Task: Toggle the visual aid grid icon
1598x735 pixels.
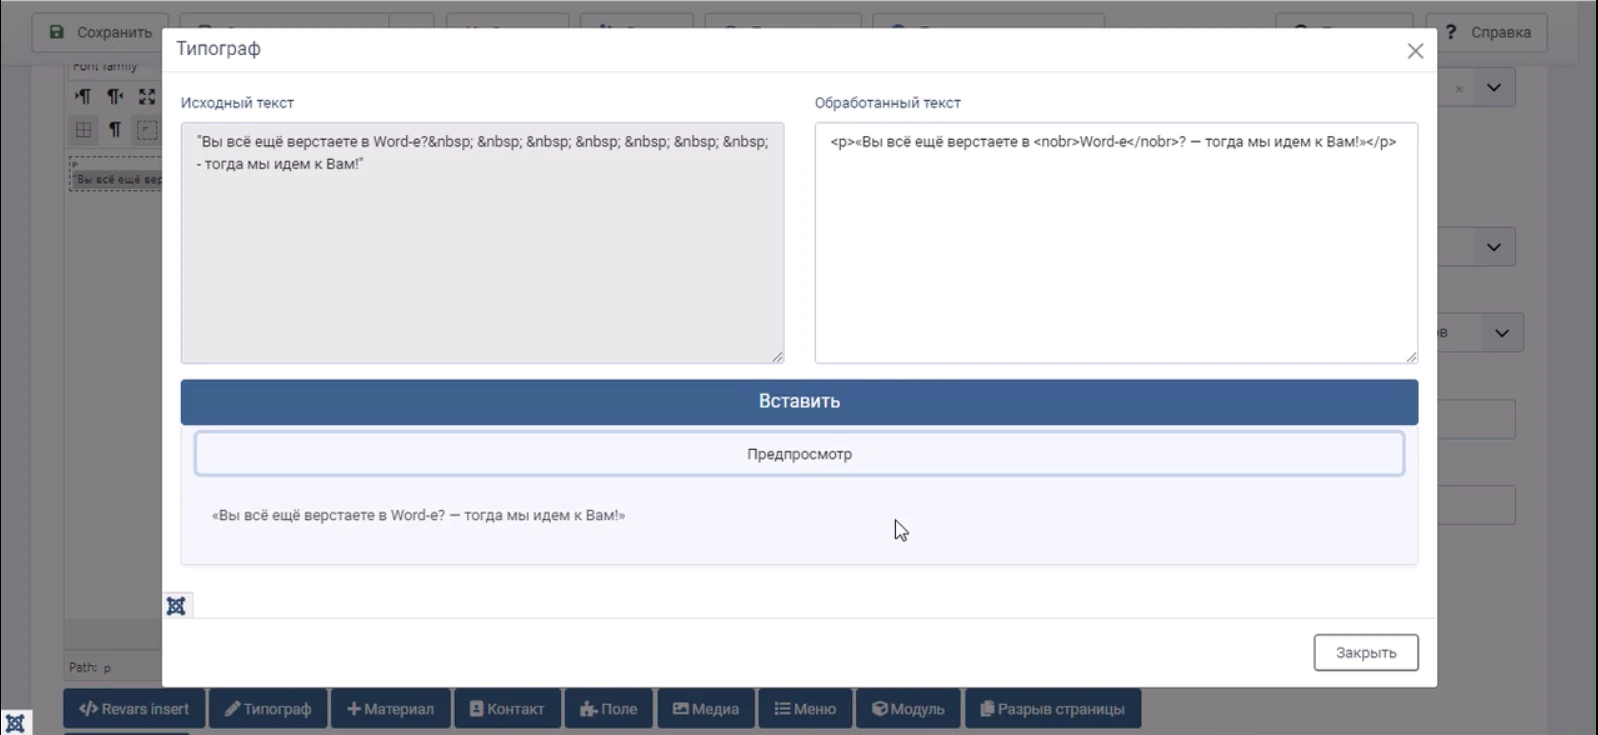Action: [x=83, y=130]
